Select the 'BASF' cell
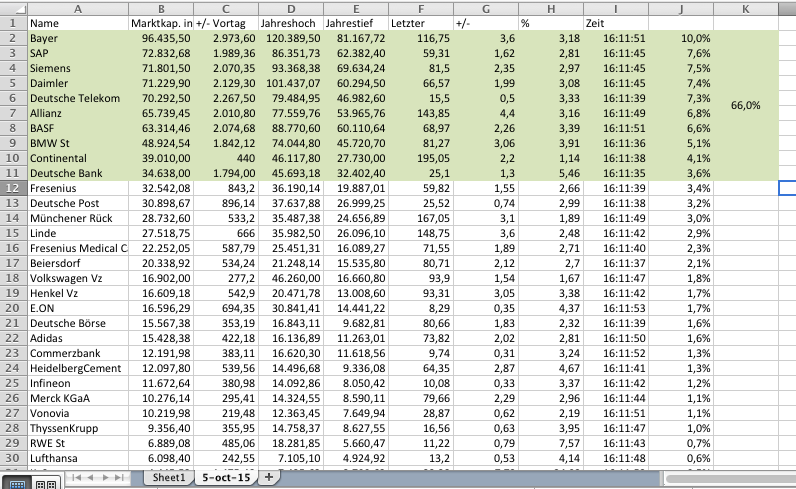Screen dimensions: 796x489 coord(78,128)
